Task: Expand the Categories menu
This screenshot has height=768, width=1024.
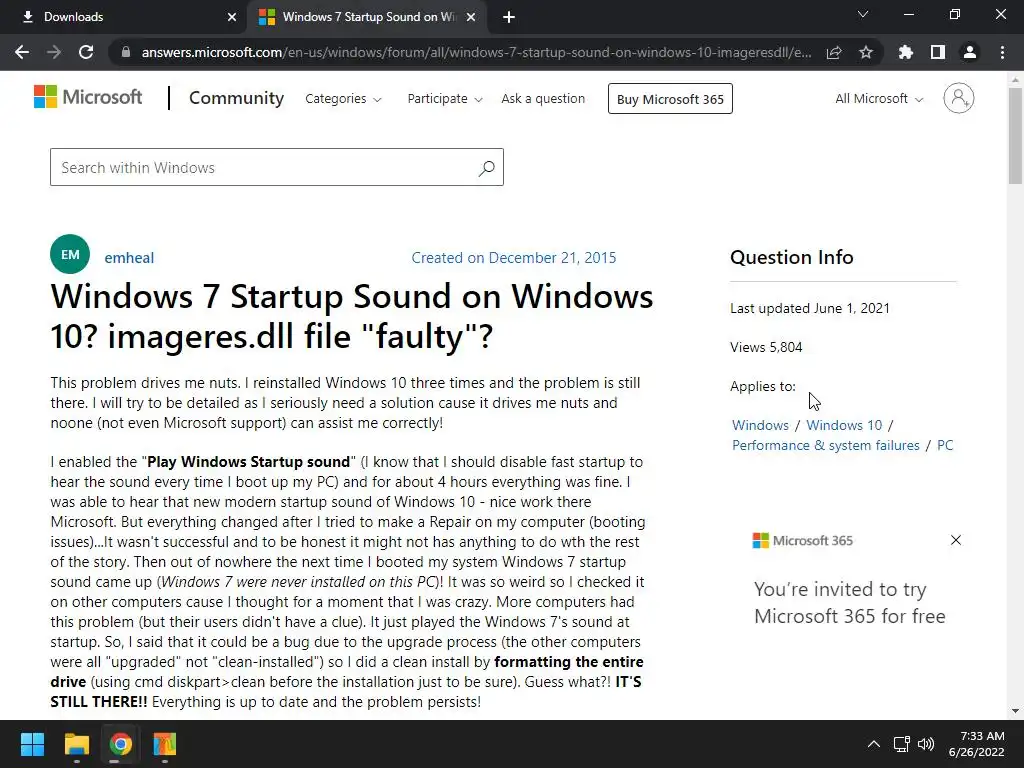Action: click(x=343, y=99)
